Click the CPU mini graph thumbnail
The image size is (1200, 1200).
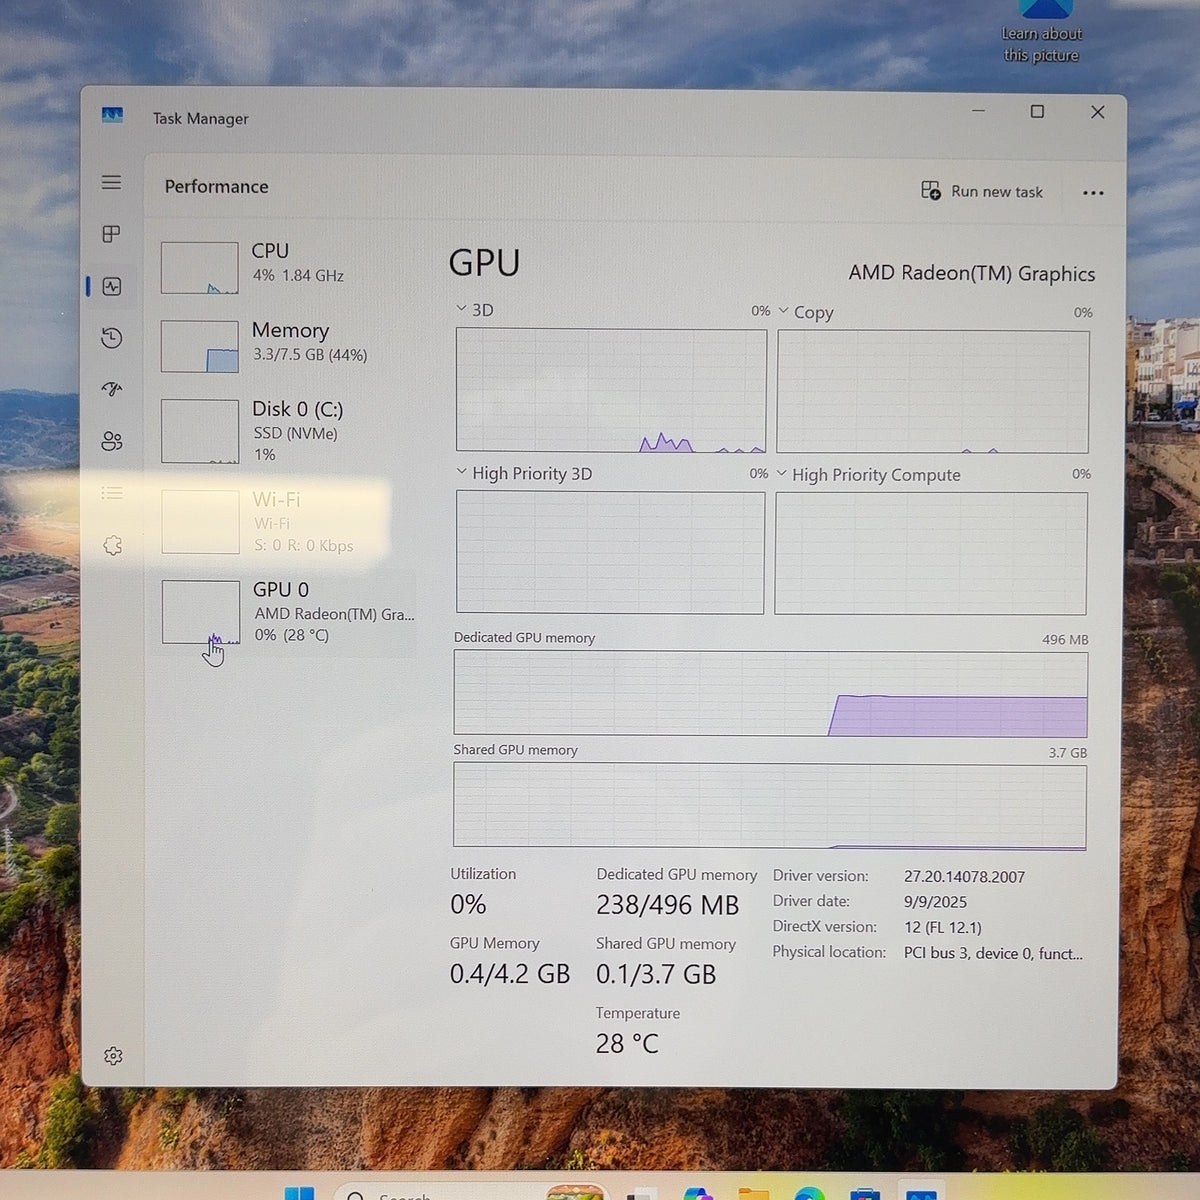pos(200,267)
